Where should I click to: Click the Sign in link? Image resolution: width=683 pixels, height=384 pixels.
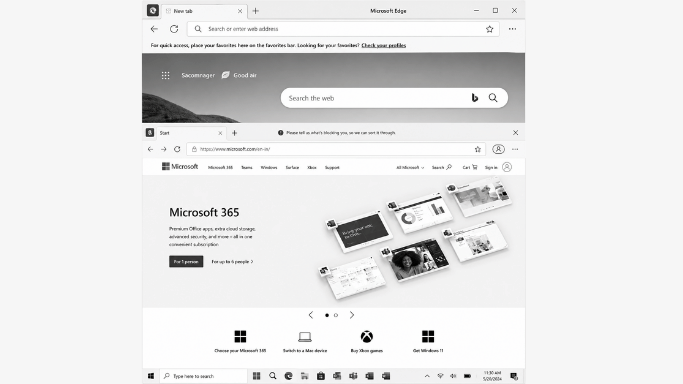tap(491, 167)
